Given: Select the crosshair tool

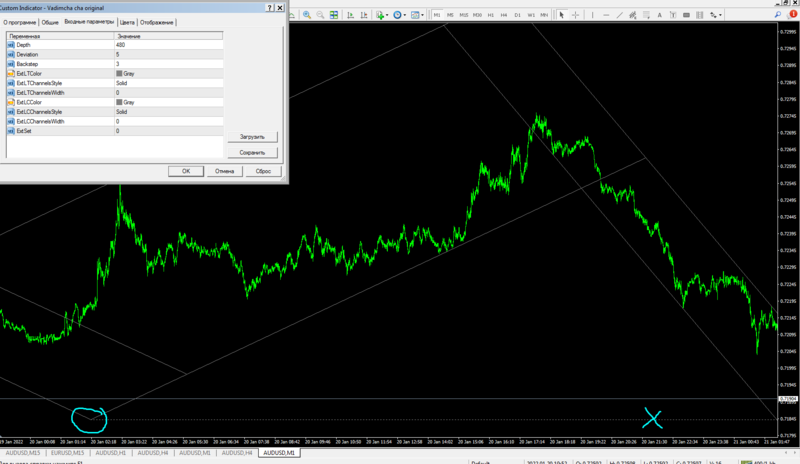Looking at the screenshot, I should [x=575, y=15].
